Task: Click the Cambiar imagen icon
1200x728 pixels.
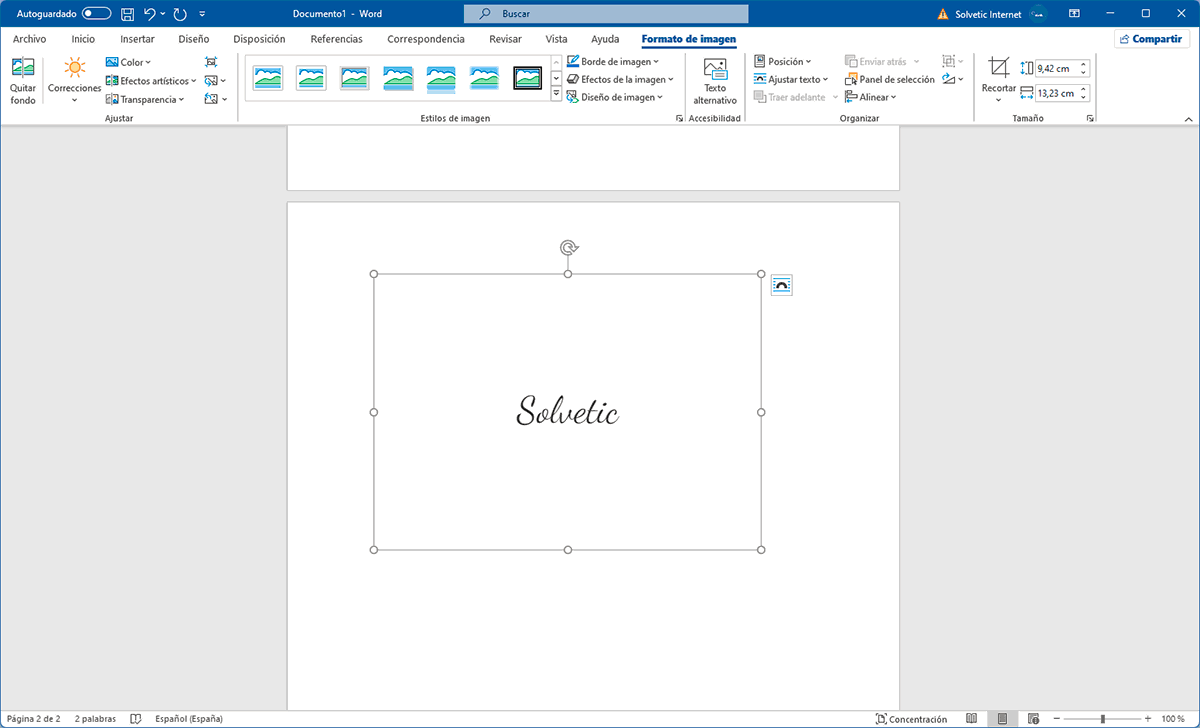Action: tap(211, 81)
